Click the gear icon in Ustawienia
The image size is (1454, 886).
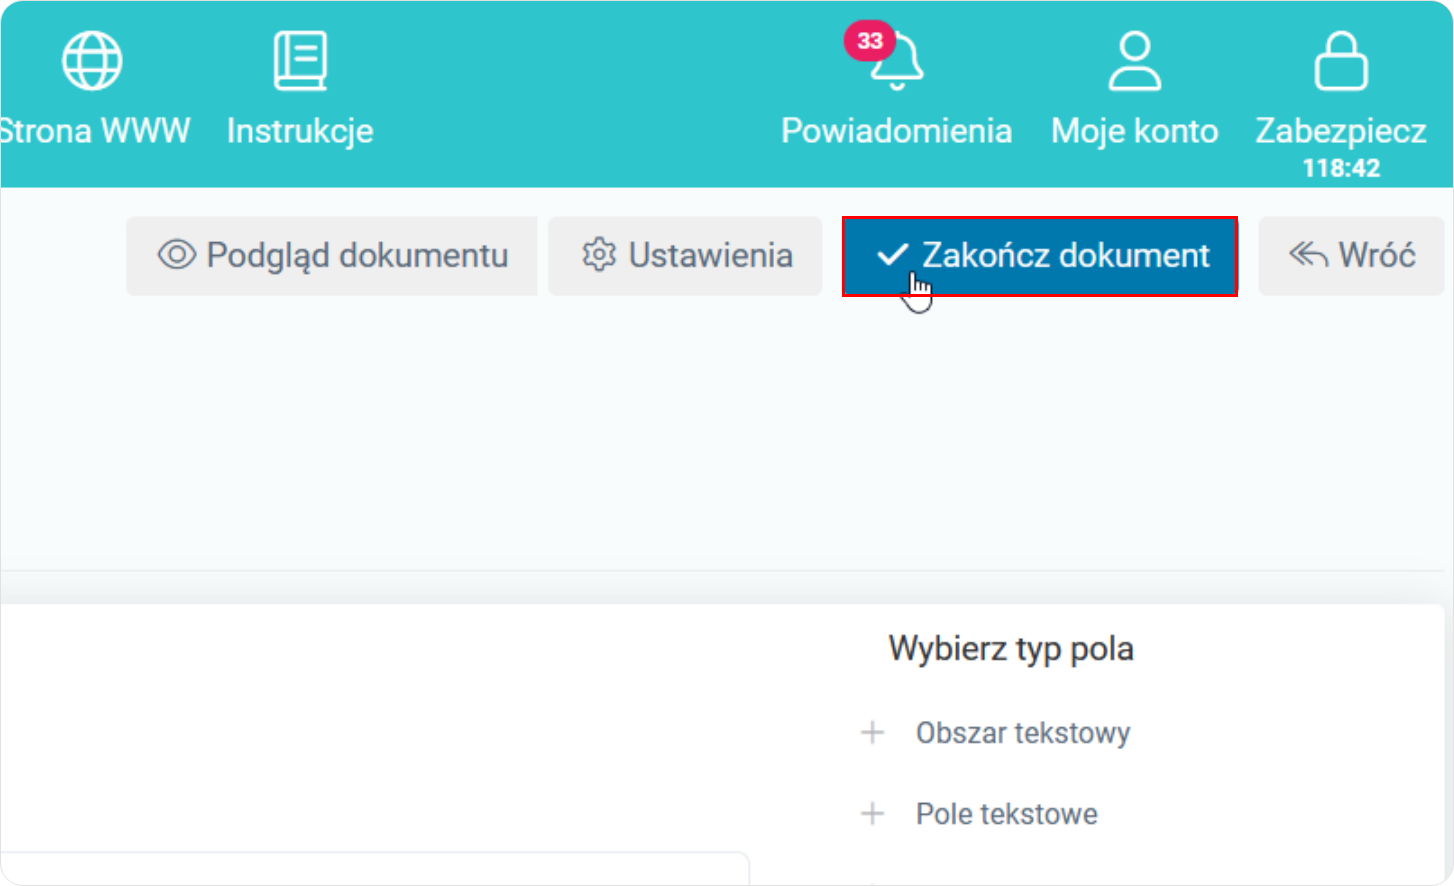(599, 255)
